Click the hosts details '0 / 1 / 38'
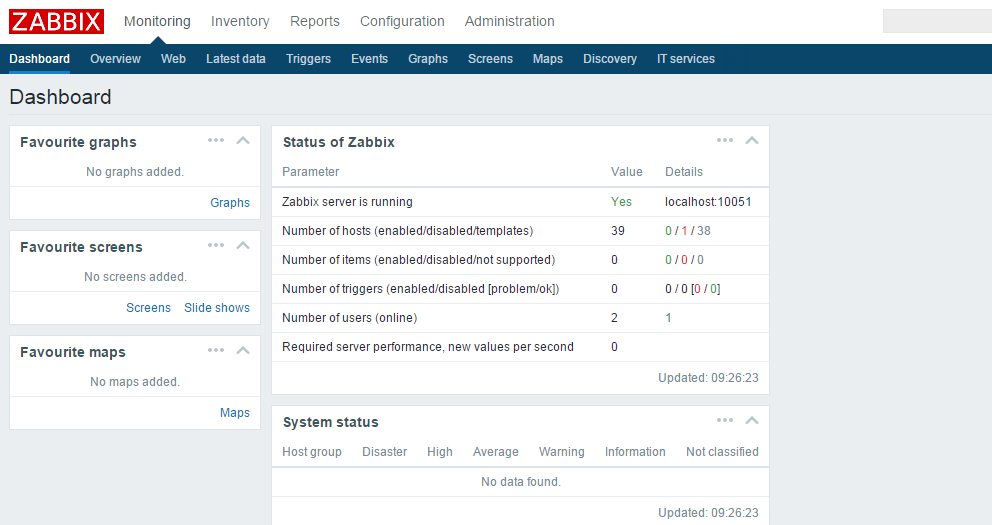This screenshot has height=525, width=992. click(688, 231)
